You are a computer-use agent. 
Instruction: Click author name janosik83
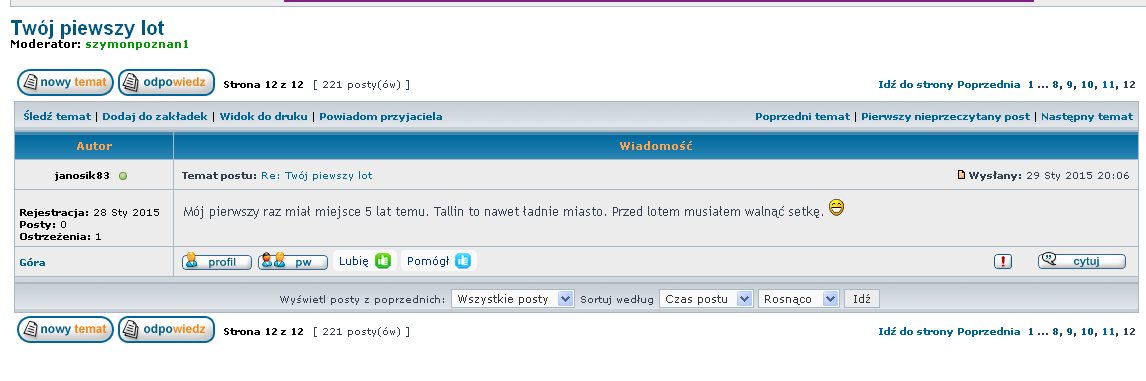[x=82, y=176]
